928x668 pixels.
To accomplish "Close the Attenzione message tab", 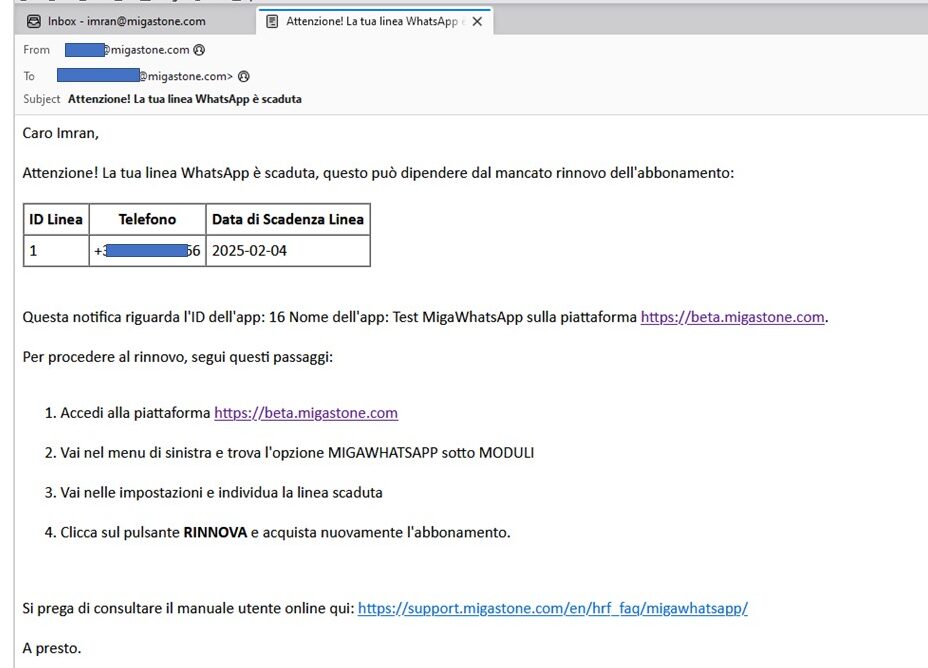I will coord(477,21).
